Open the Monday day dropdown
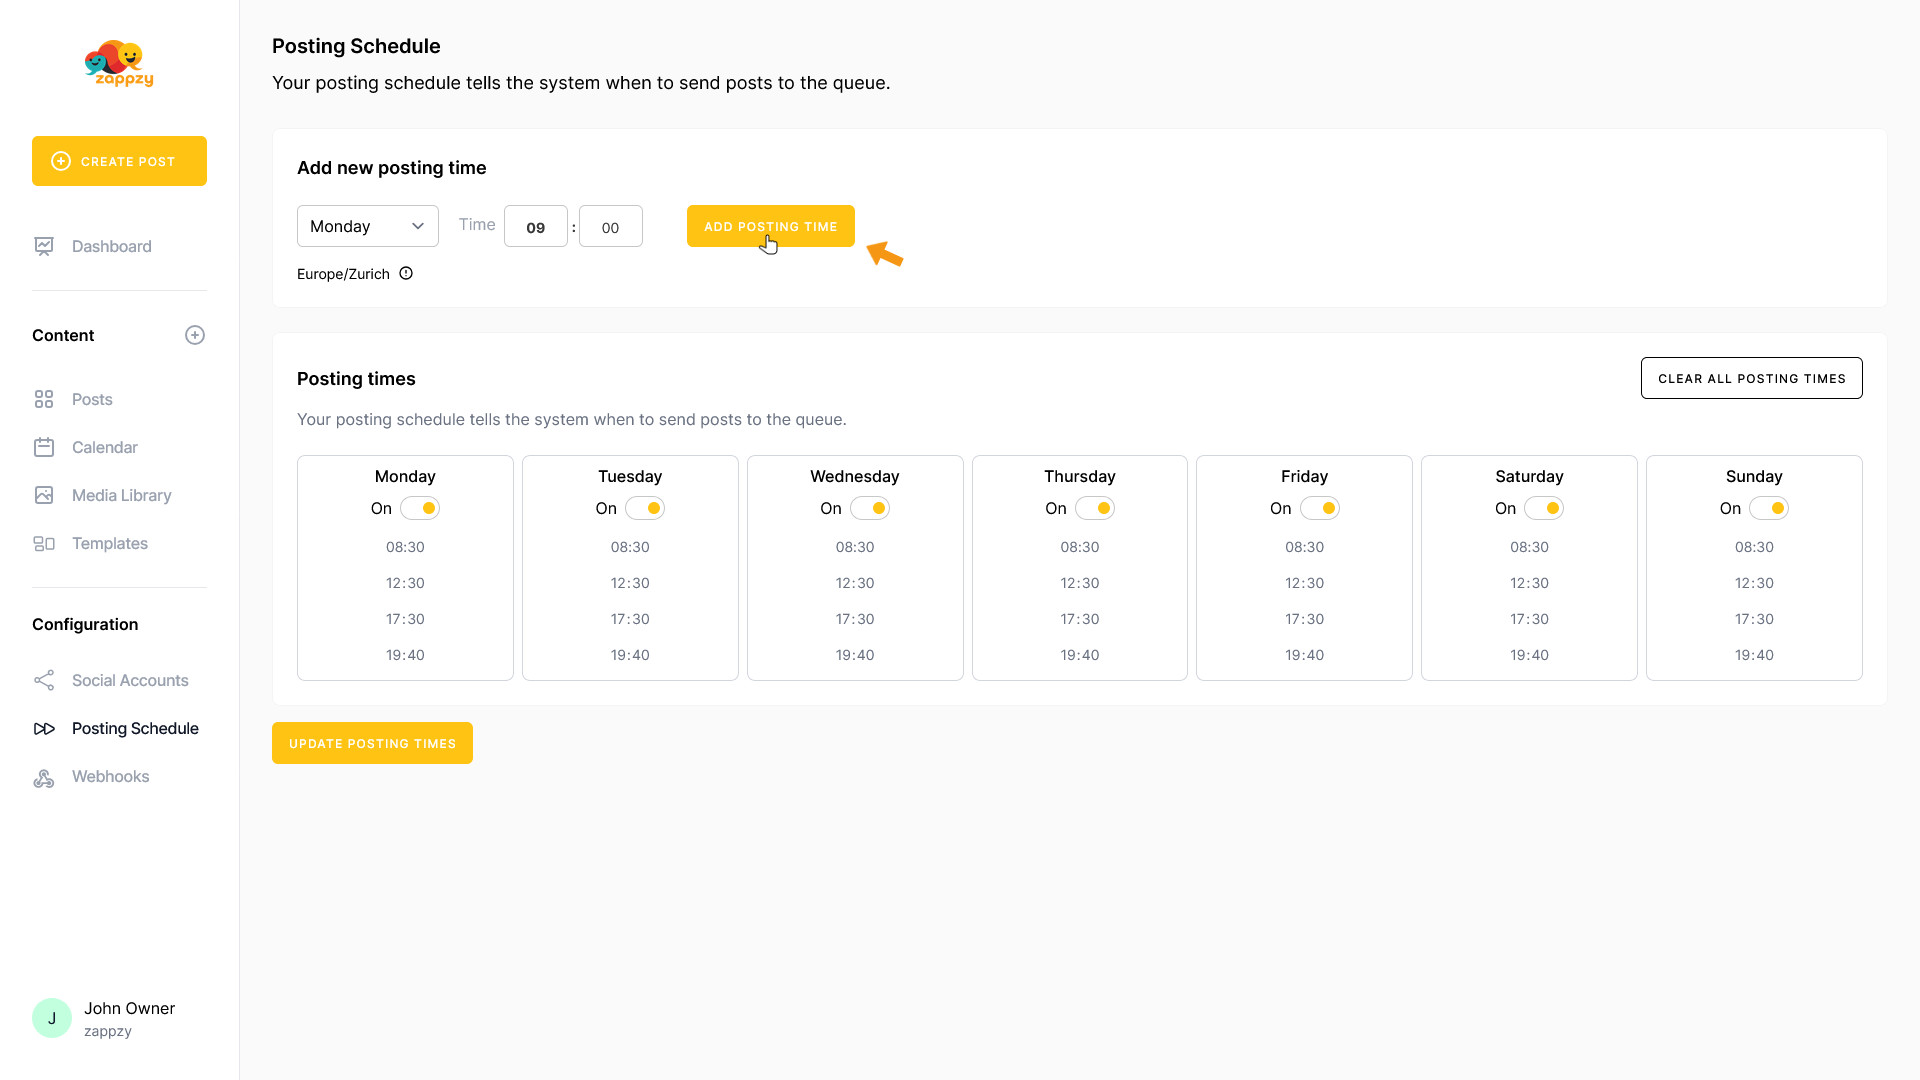 tap(367, 226)
